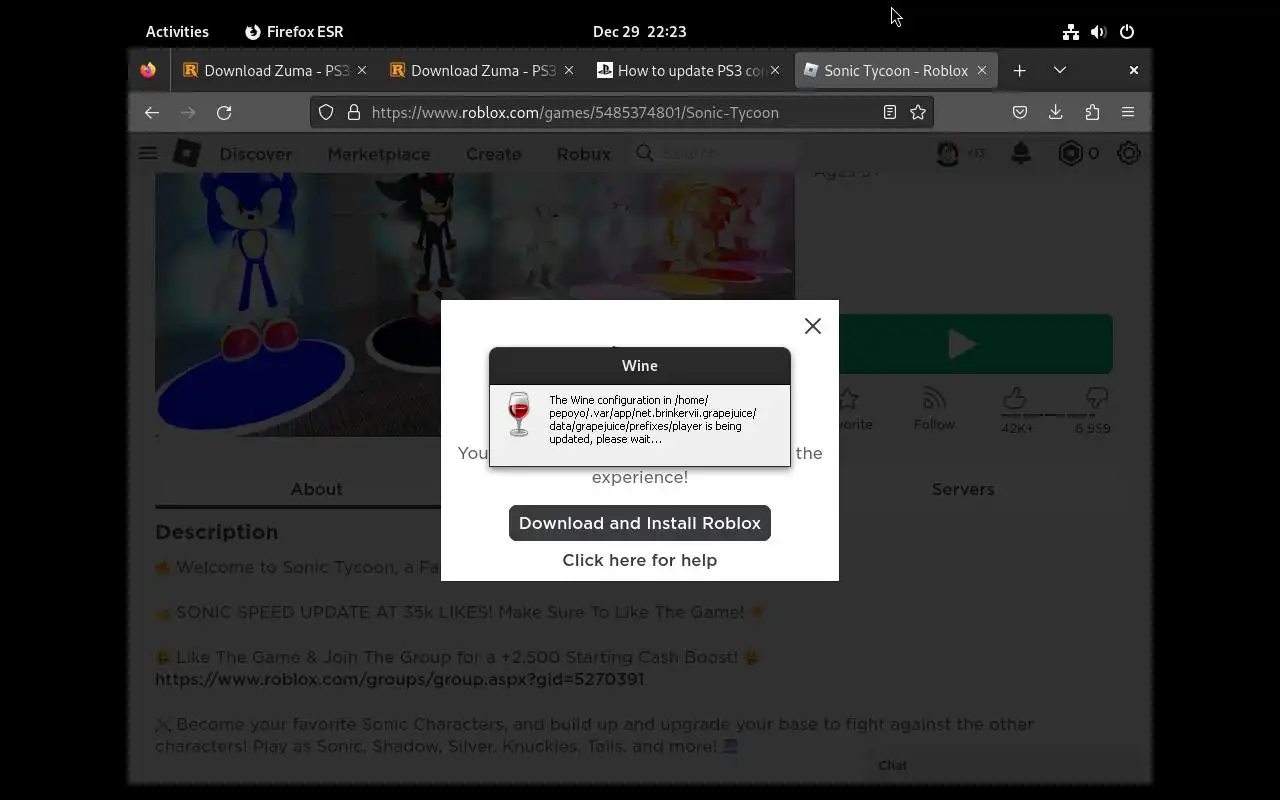Close the download prompt with the X
The image size is (1280, 800).
pos(813,326)
